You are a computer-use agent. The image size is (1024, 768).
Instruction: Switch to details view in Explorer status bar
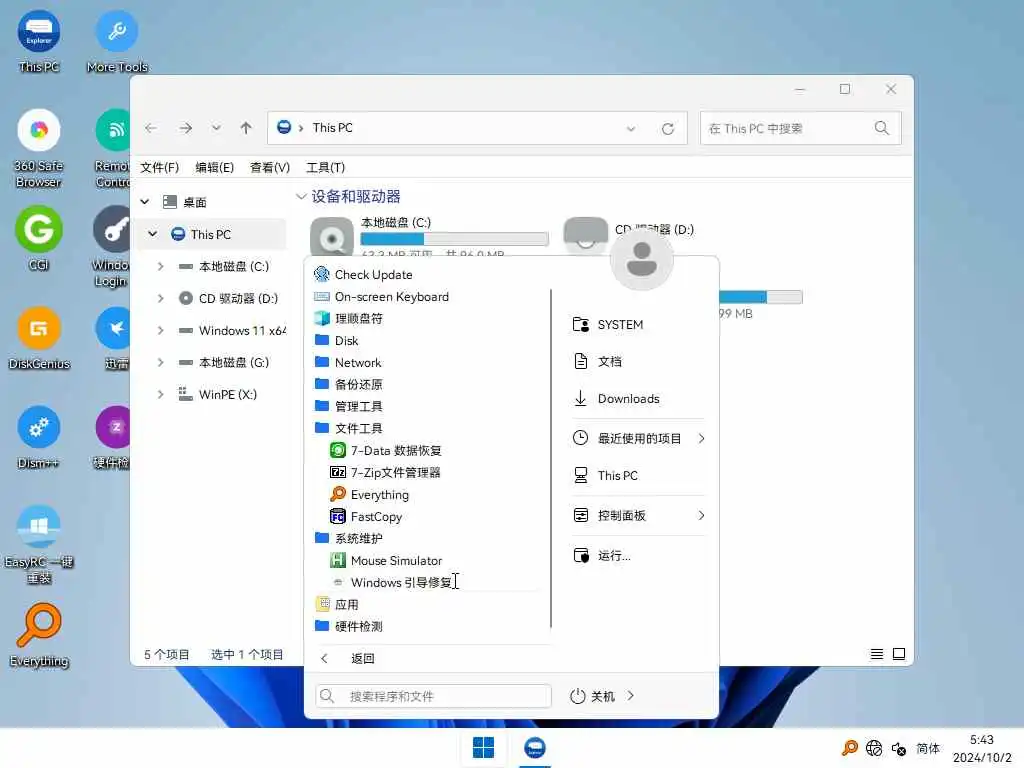[x=877, y=654]
